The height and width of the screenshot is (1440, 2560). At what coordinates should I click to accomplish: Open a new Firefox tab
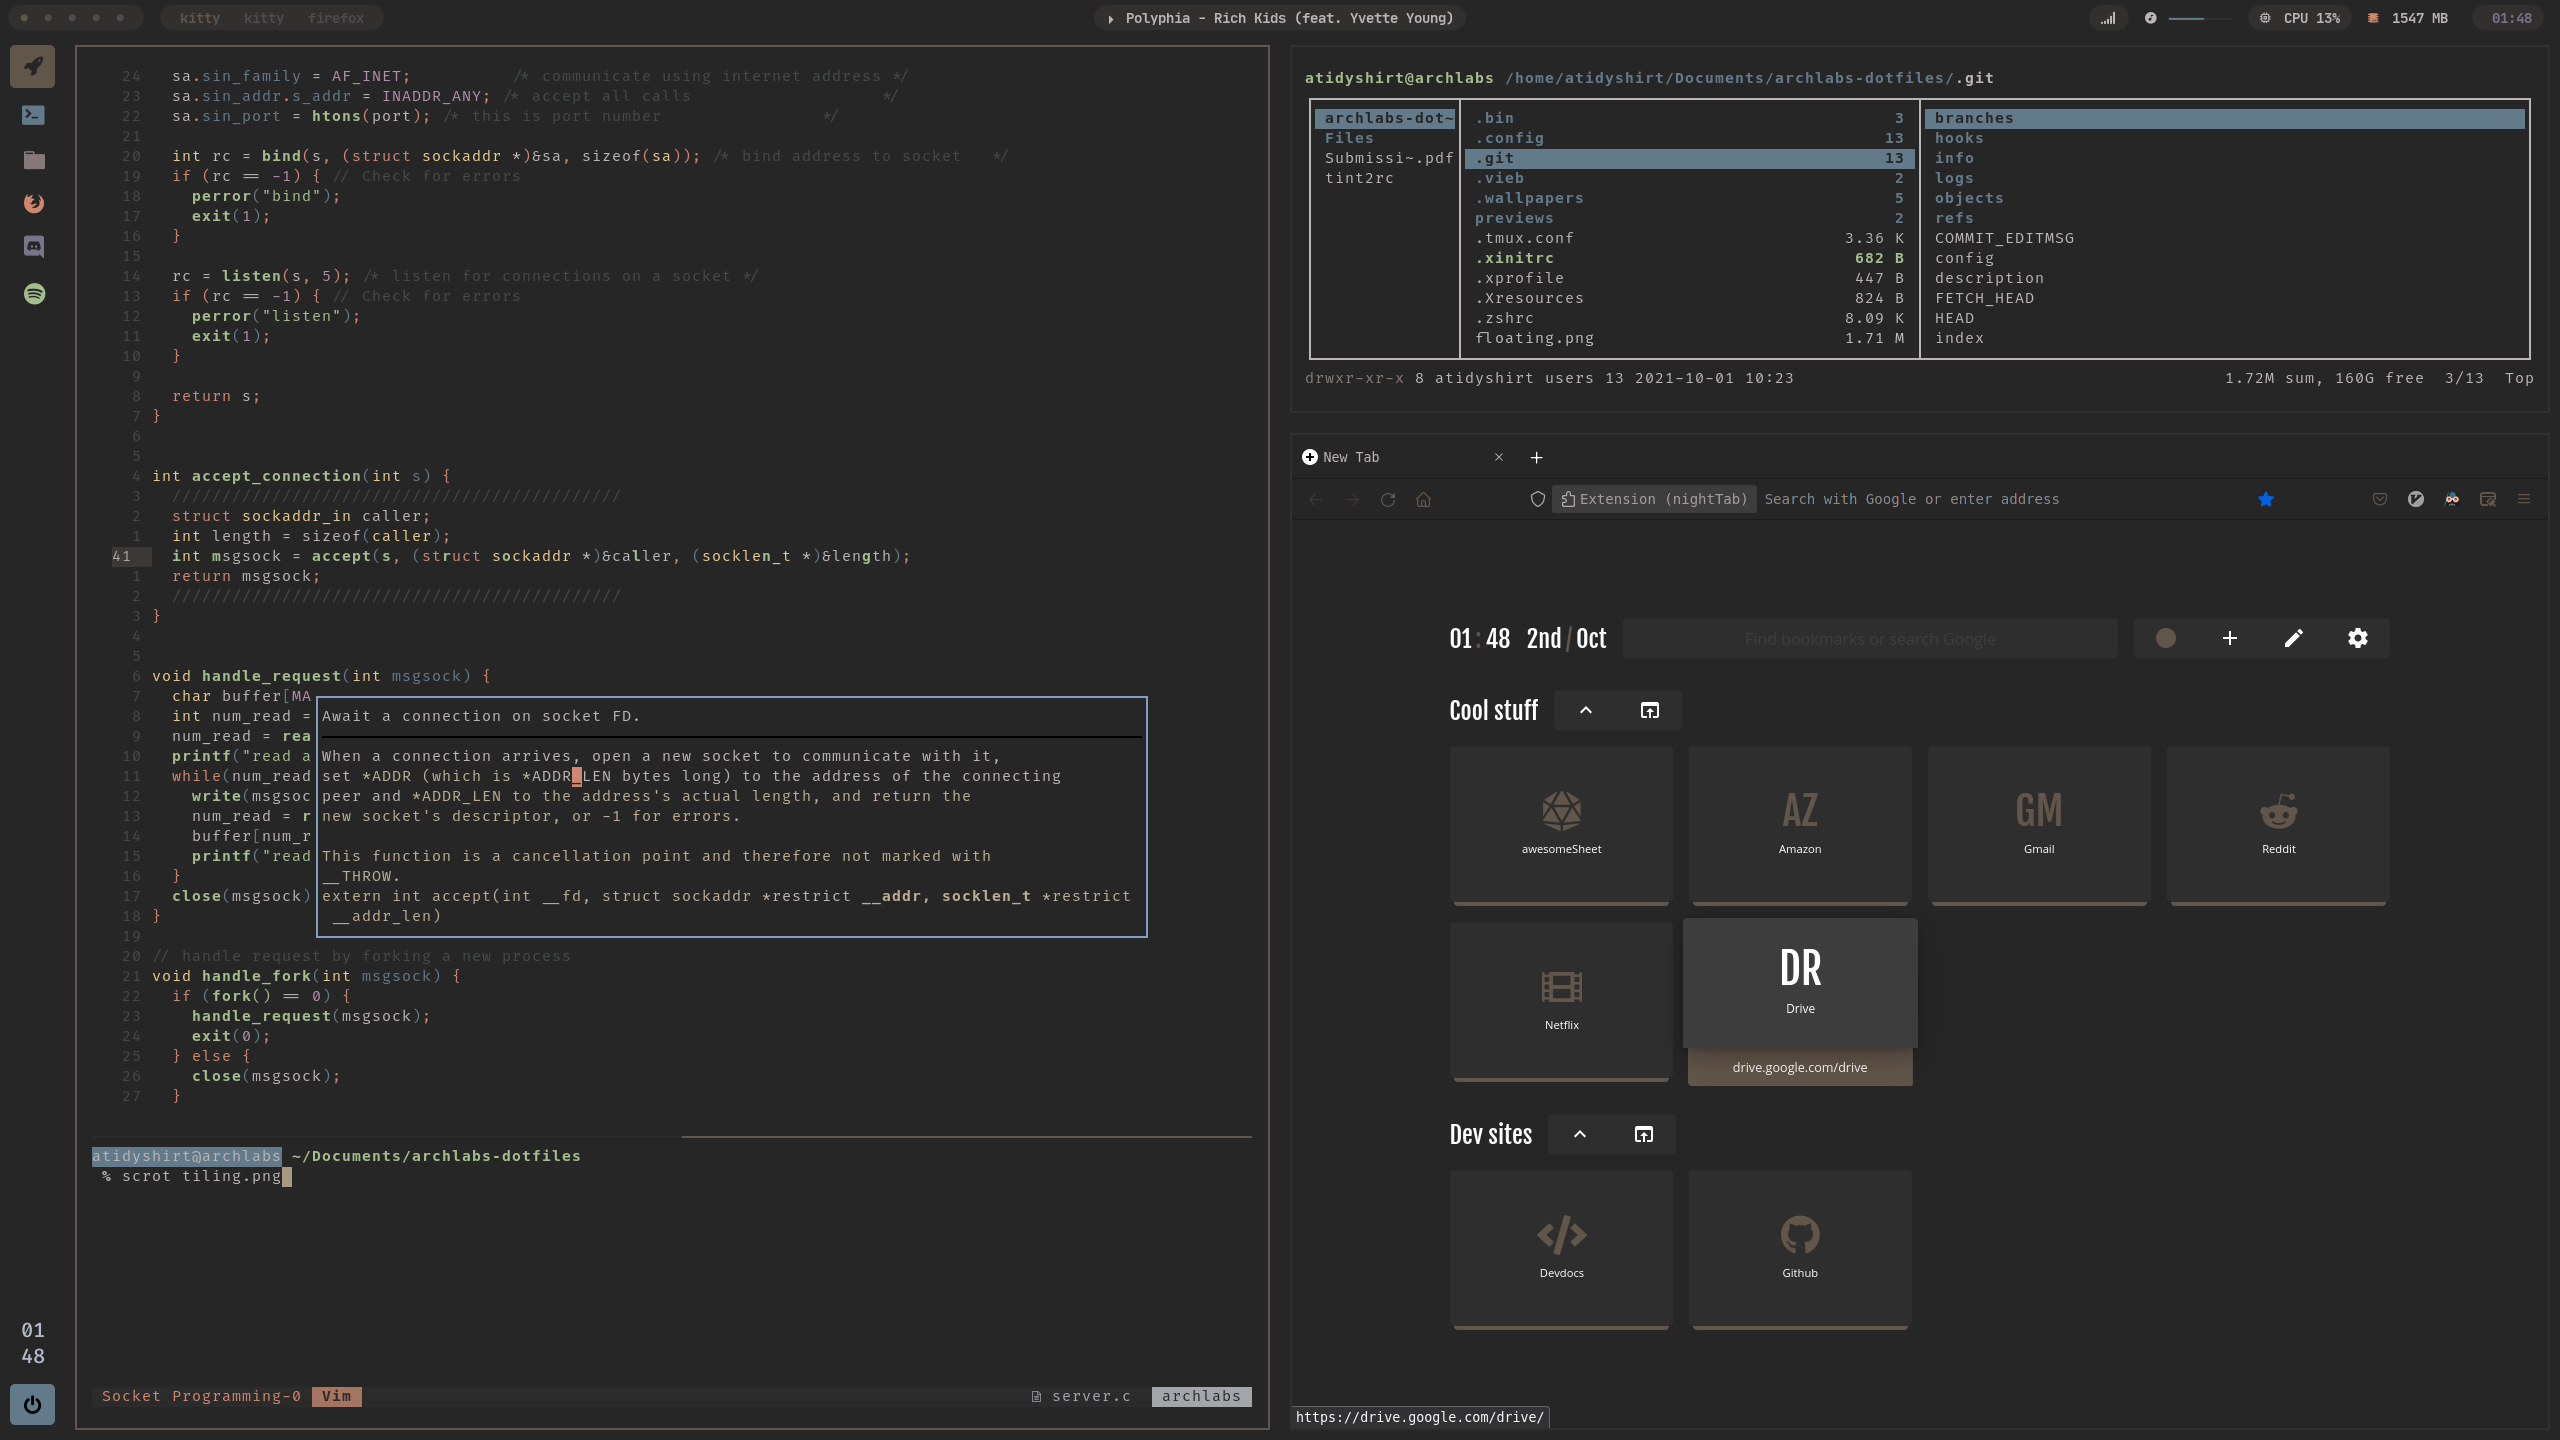pos(1537,457)
